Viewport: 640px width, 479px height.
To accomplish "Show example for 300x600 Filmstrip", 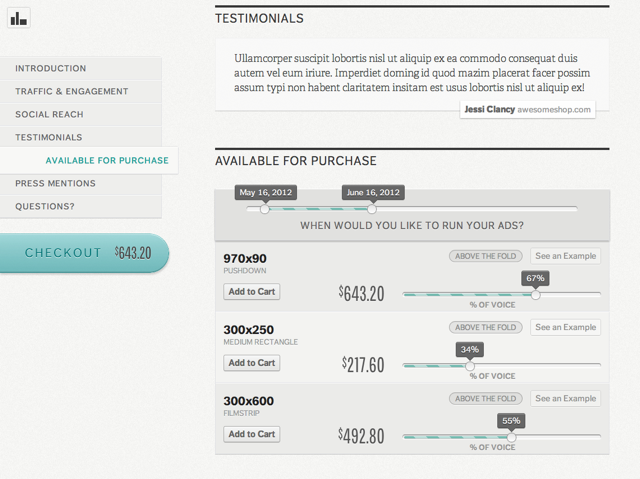I will pyautogui.click(x=565, y=399).
